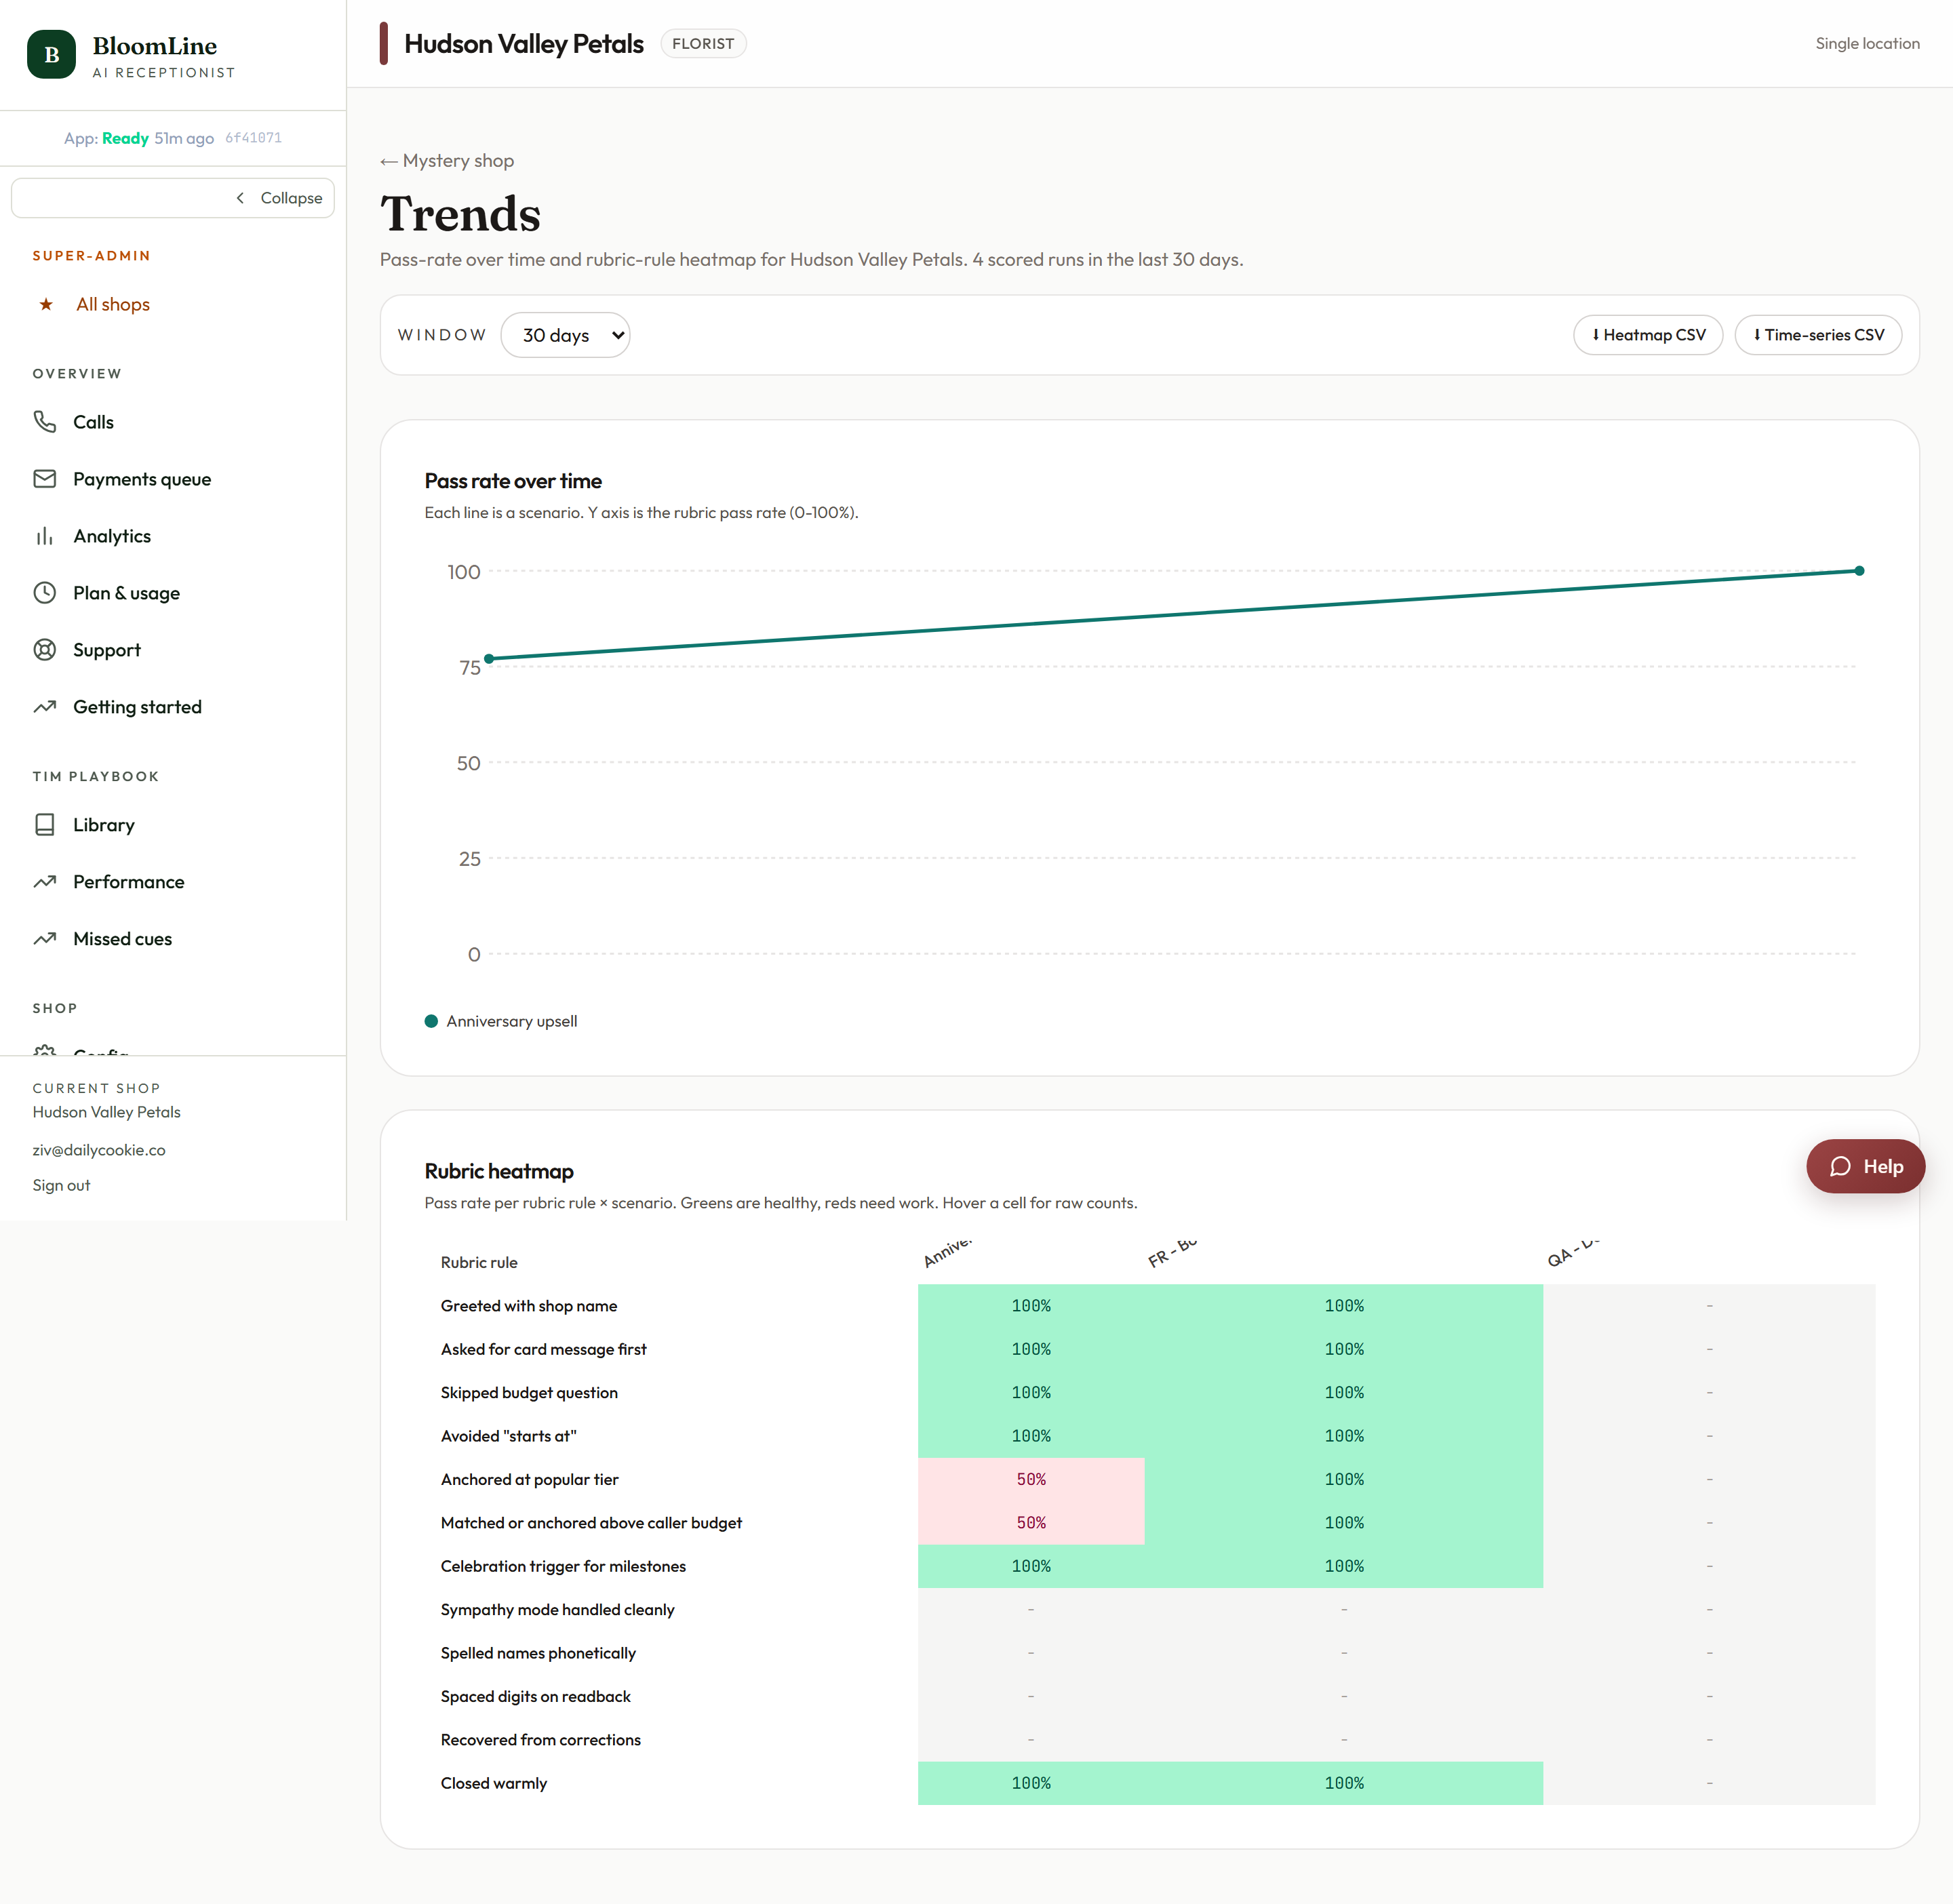
Task: Click the 6f41071 build hash
Action: pyautogui.click(x=253, y=138)
